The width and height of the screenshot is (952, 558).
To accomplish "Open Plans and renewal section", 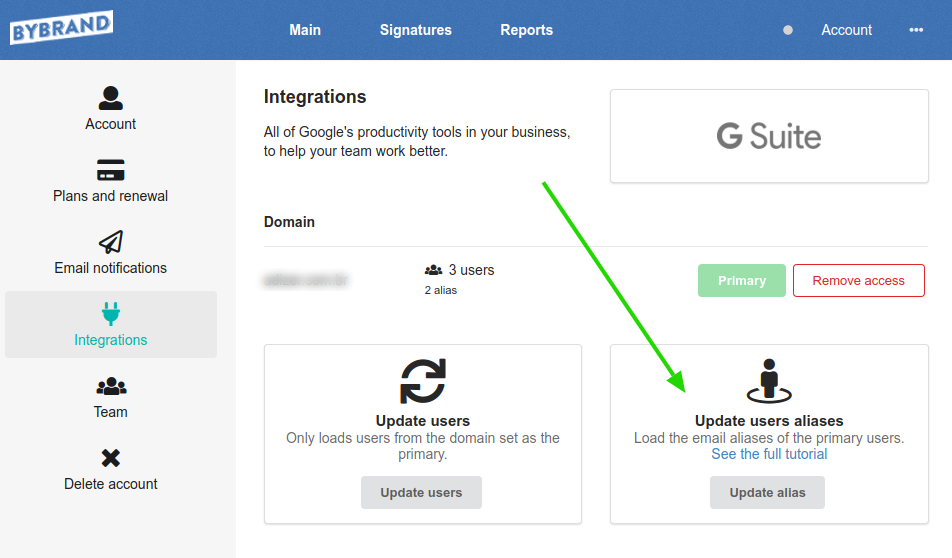I will [x=110, y=196].
